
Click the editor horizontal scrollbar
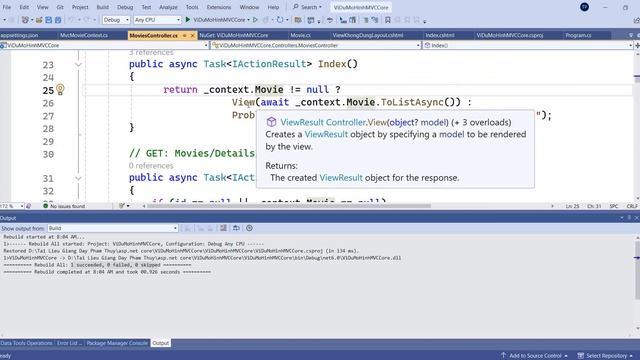coord(289,206)
